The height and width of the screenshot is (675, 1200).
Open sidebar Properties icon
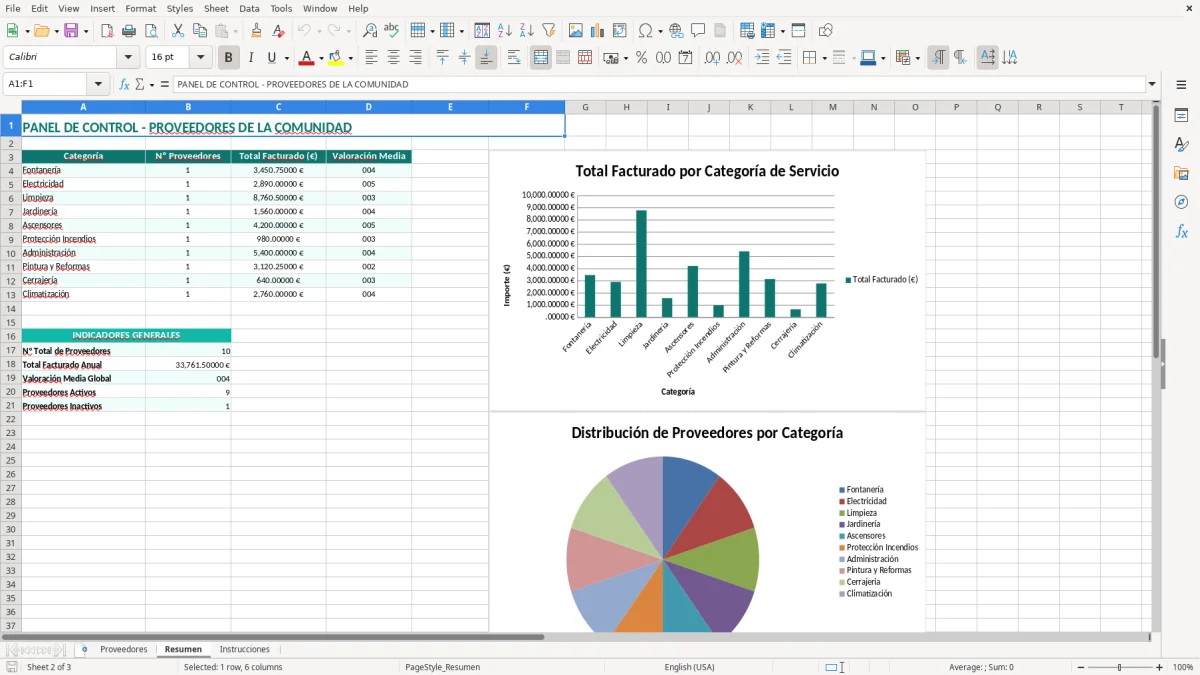(1181, 116)
